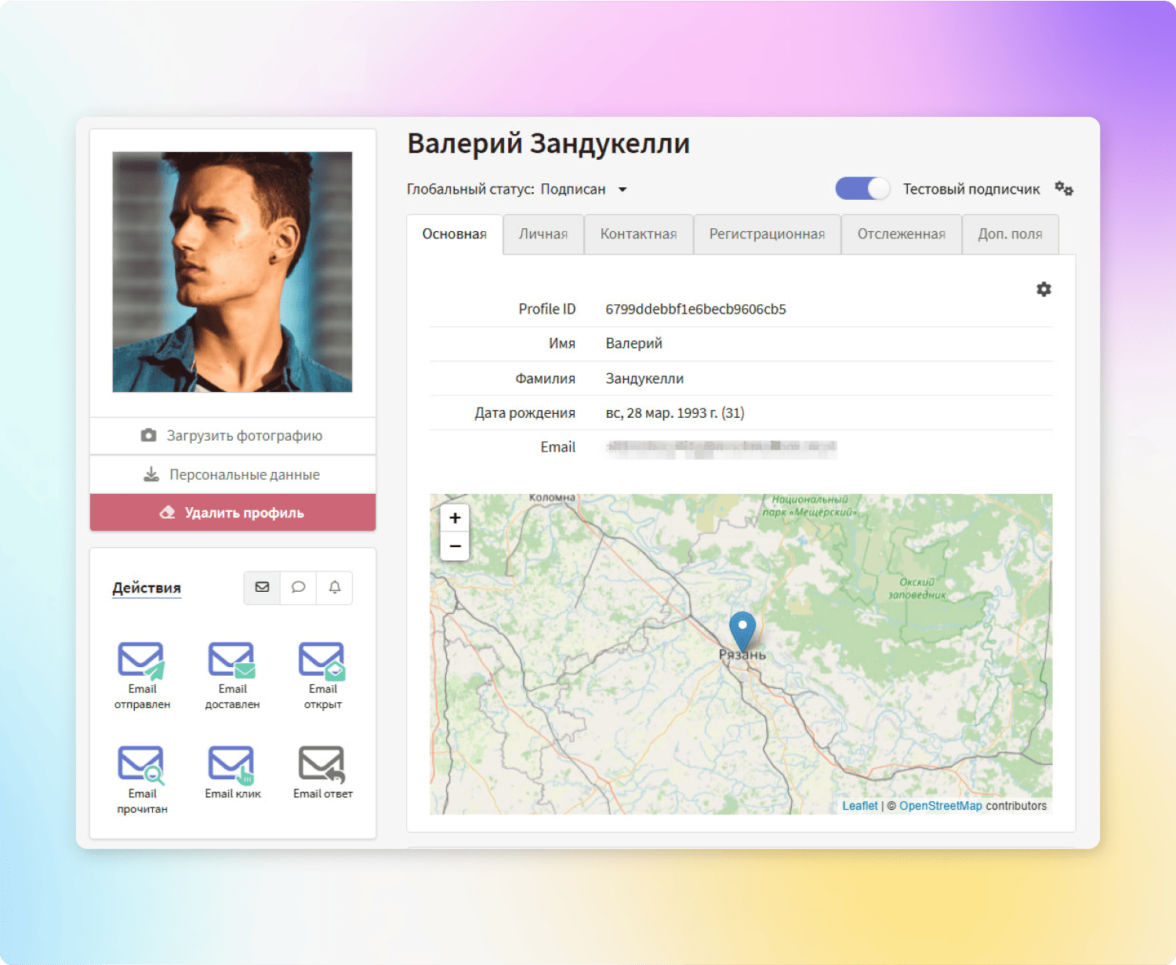Switch actions filter to chat bubble
Viewport: 1176px width, 965px height.
298,588
